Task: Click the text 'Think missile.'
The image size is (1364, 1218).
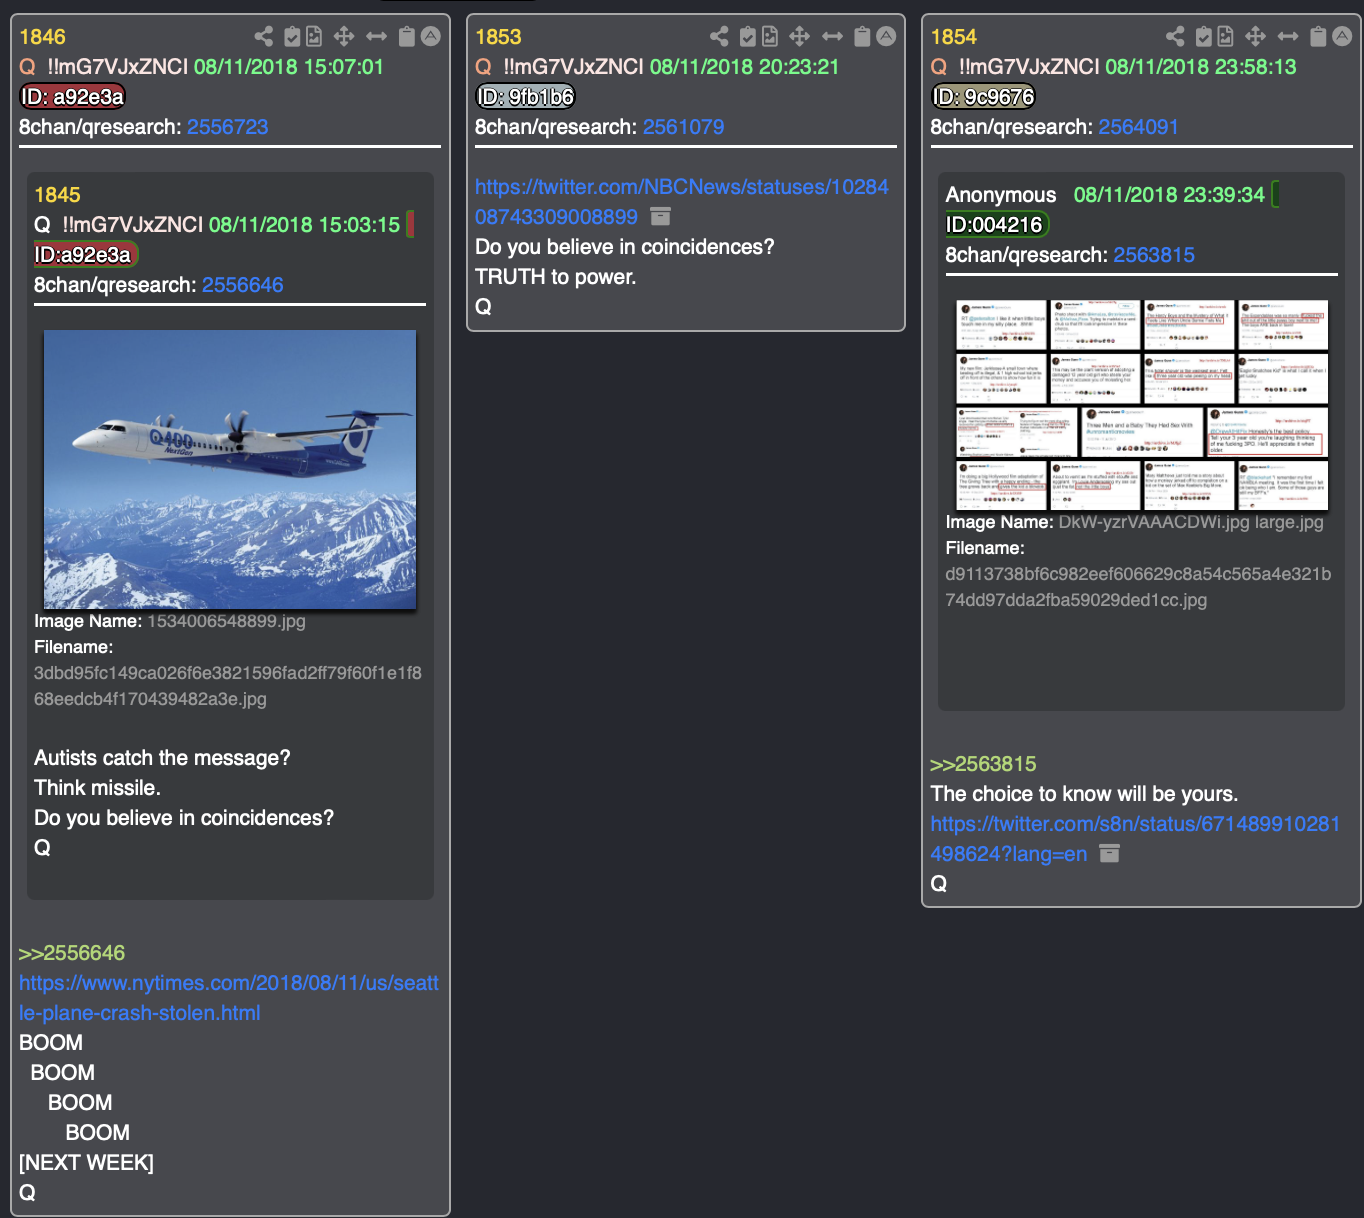Action: (x=97, y=788)
